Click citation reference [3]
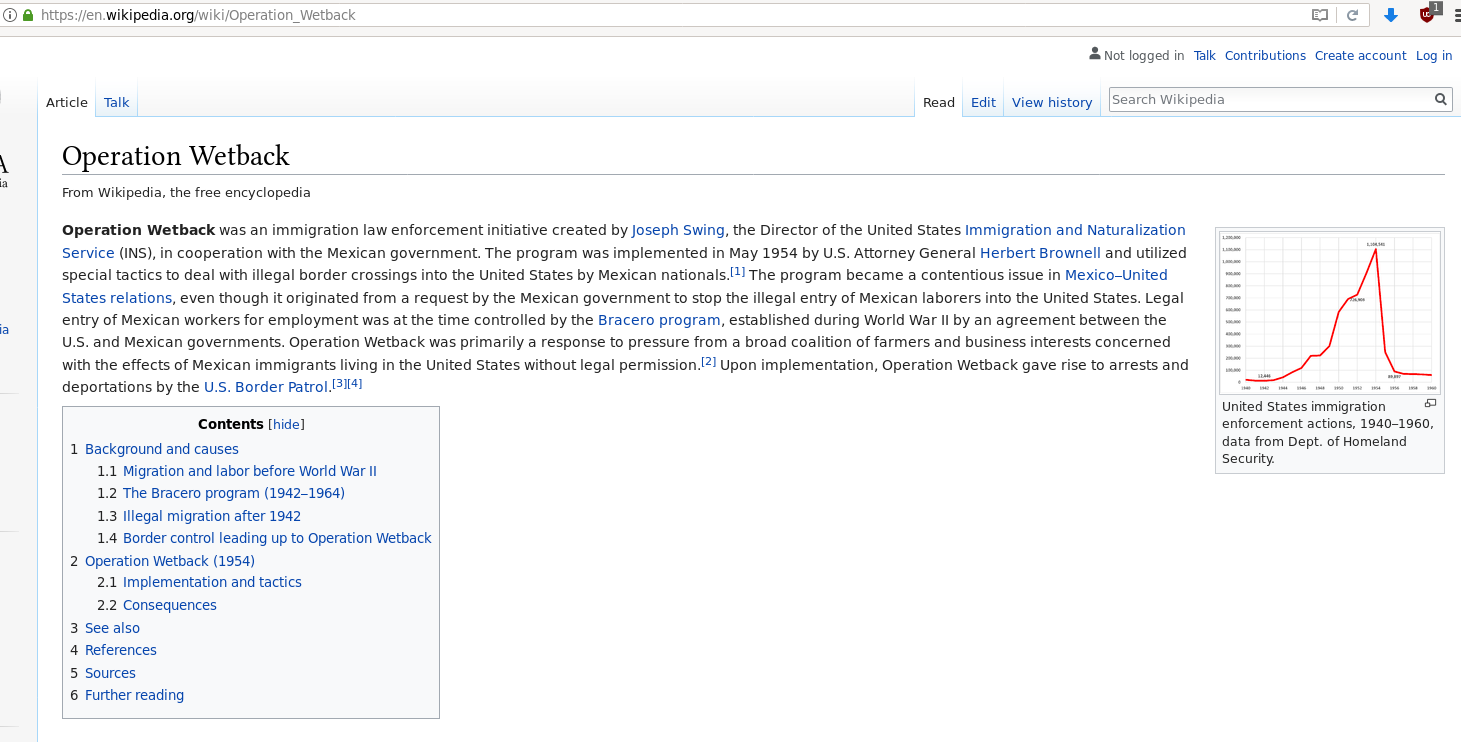Screen dimensions: 1461x742 tap(339, 383)
